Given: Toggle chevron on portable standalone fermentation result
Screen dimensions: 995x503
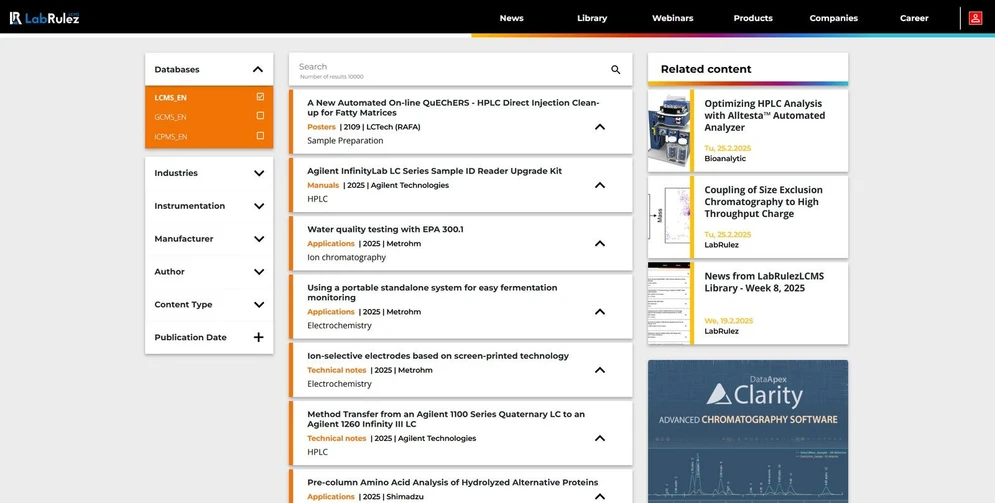Looking at the screenshot, I should (600, 312).
